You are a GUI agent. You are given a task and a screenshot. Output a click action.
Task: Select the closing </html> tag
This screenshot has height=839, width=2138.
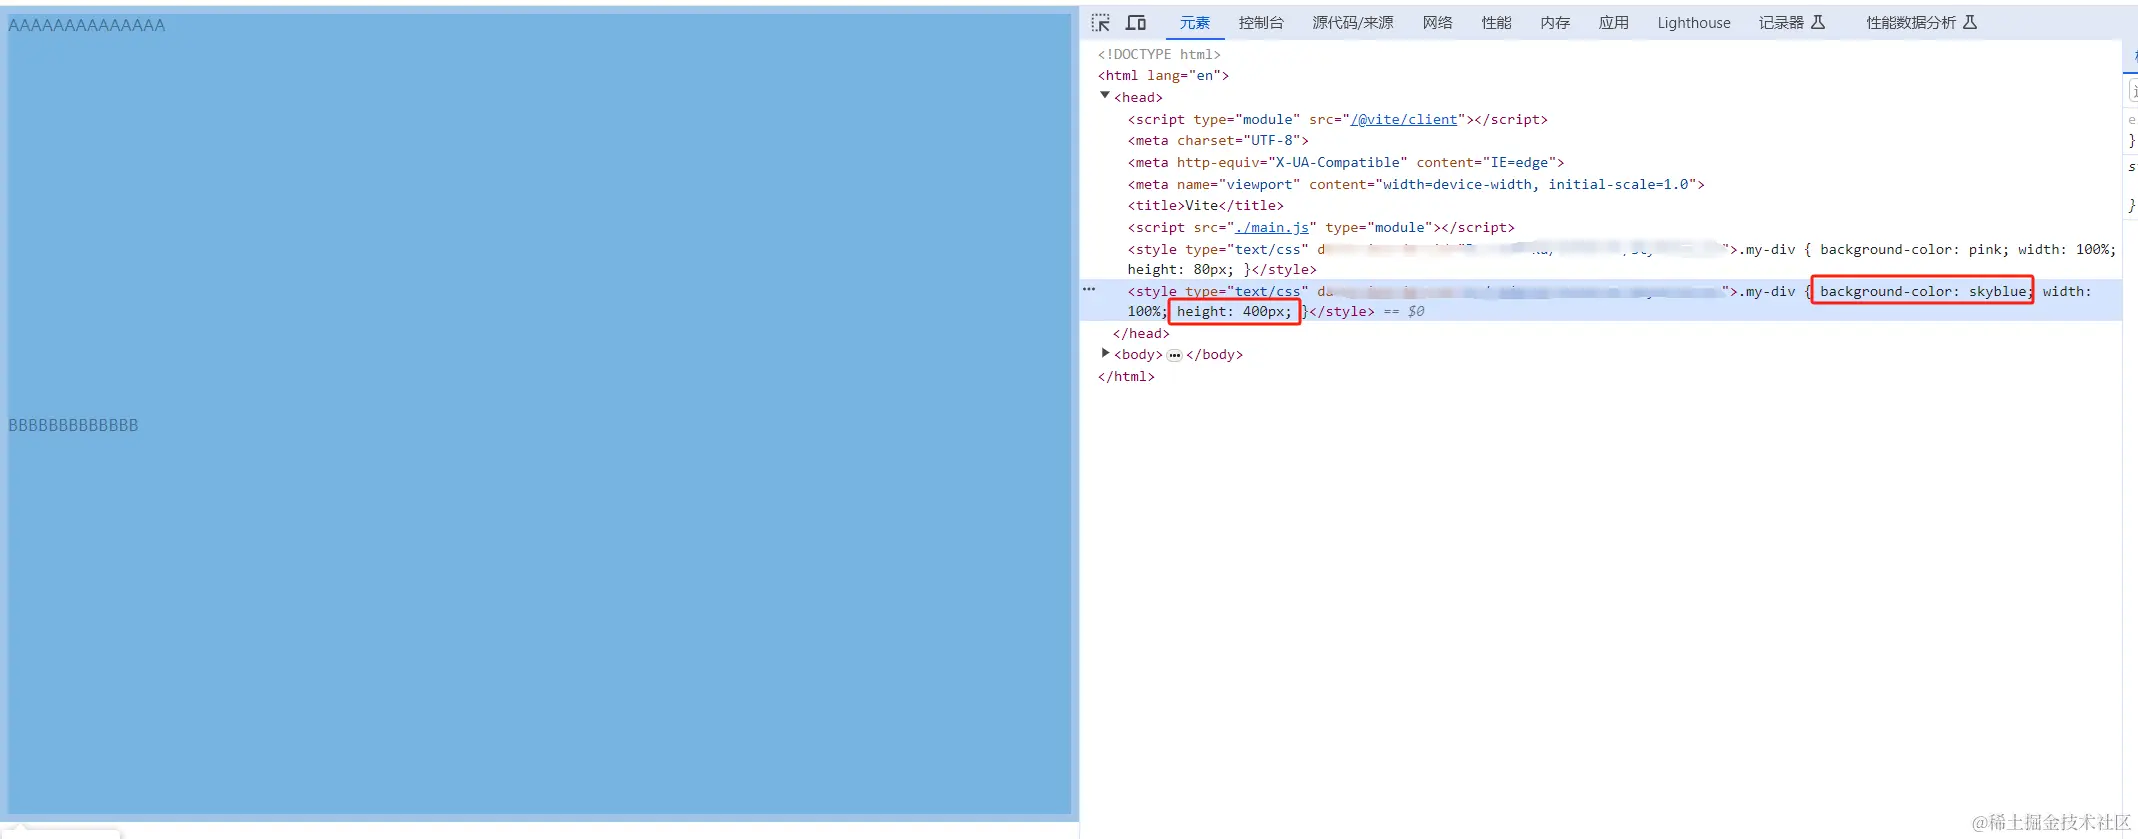(1126, 376)
